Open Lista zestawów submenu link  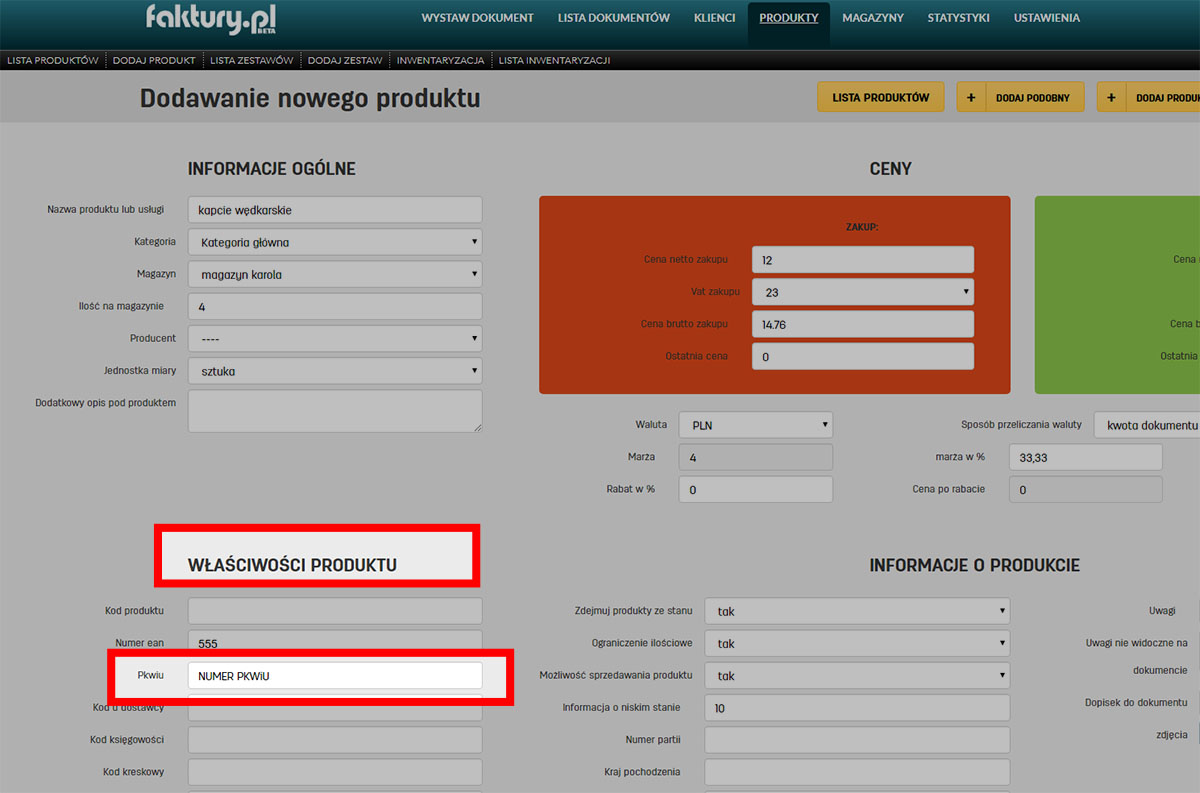point(251,60)
